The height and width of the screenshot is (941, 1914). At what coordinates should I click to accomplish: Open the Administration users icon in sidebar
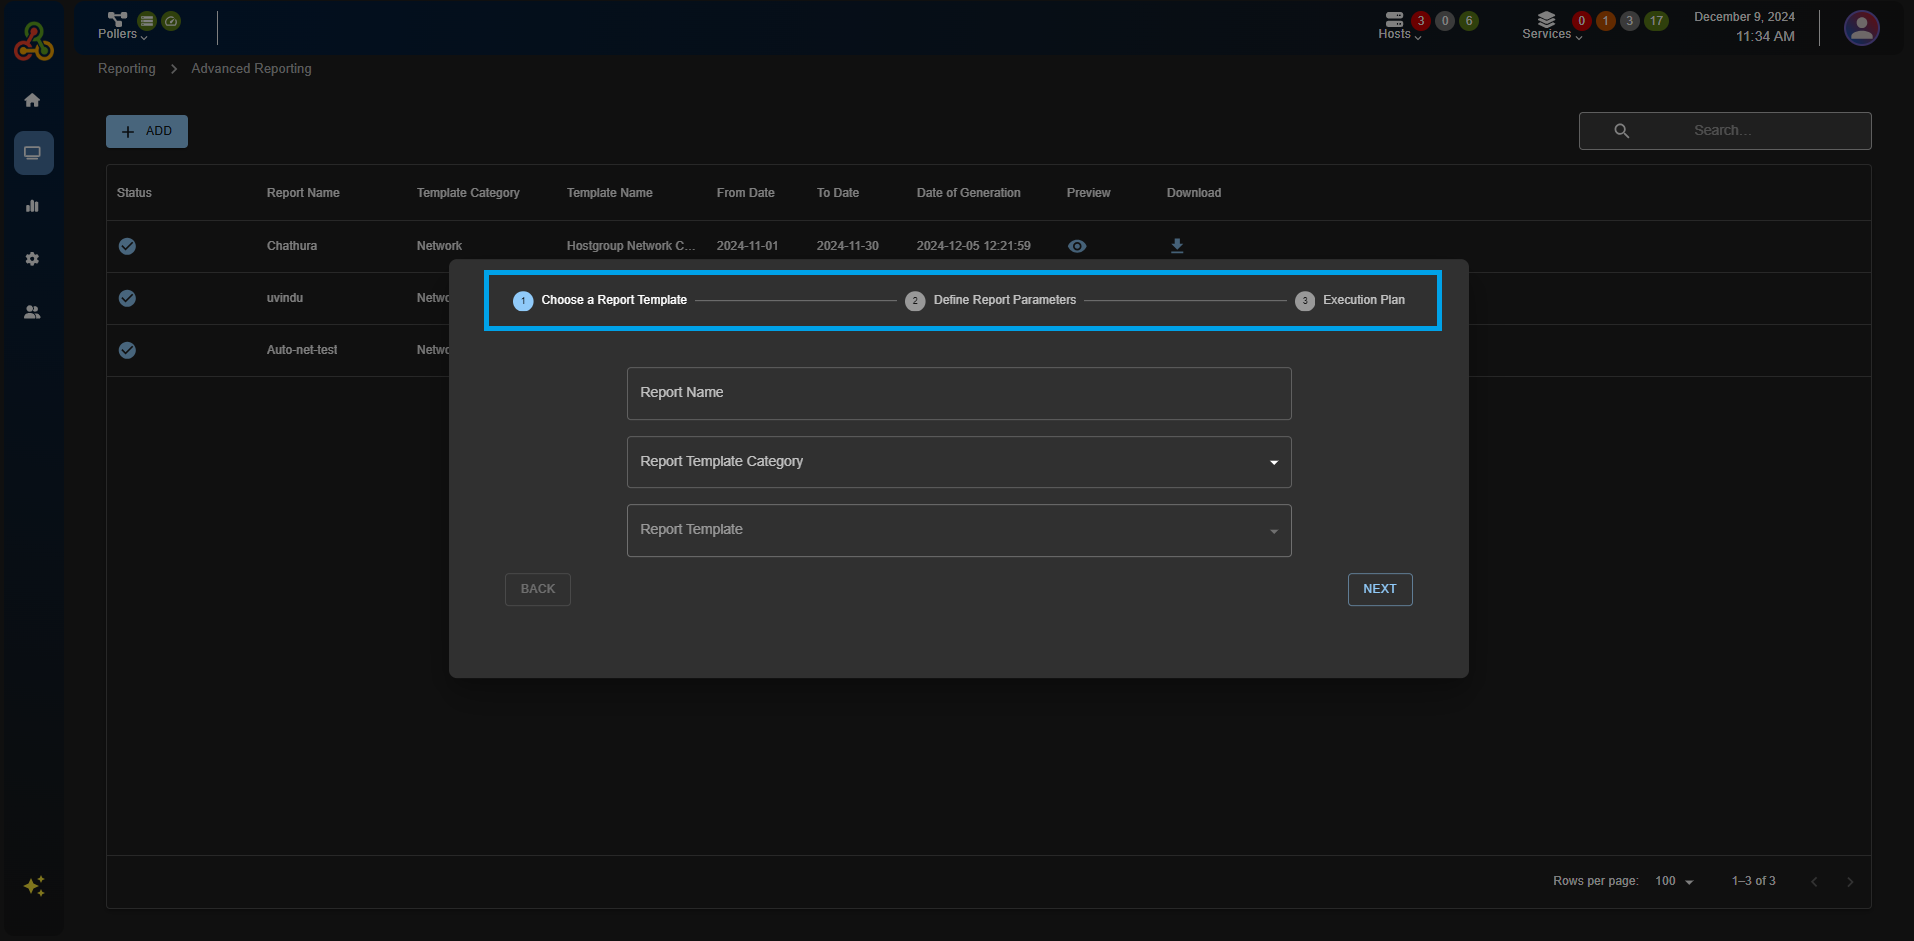(33, 312)
